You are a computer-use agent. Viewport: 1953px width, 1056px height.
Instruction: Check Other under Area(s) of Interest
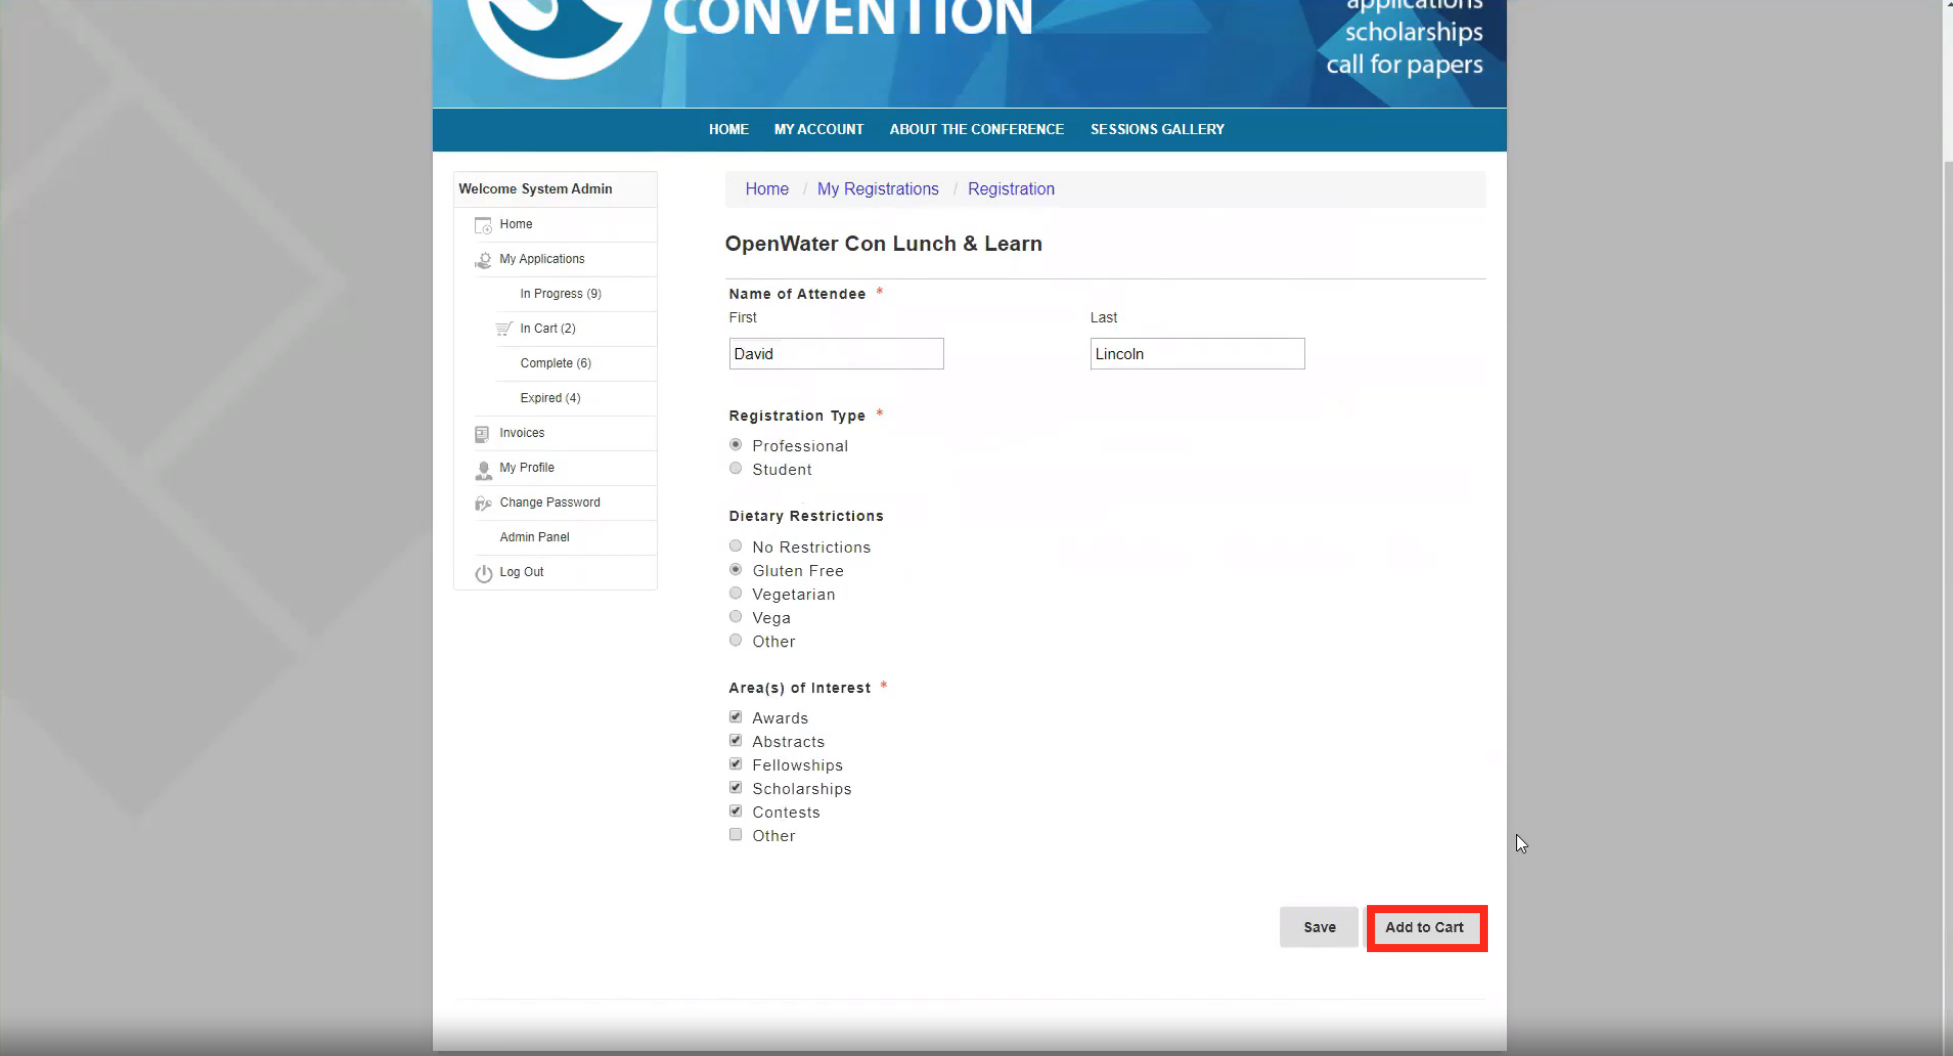coord(736,835)
